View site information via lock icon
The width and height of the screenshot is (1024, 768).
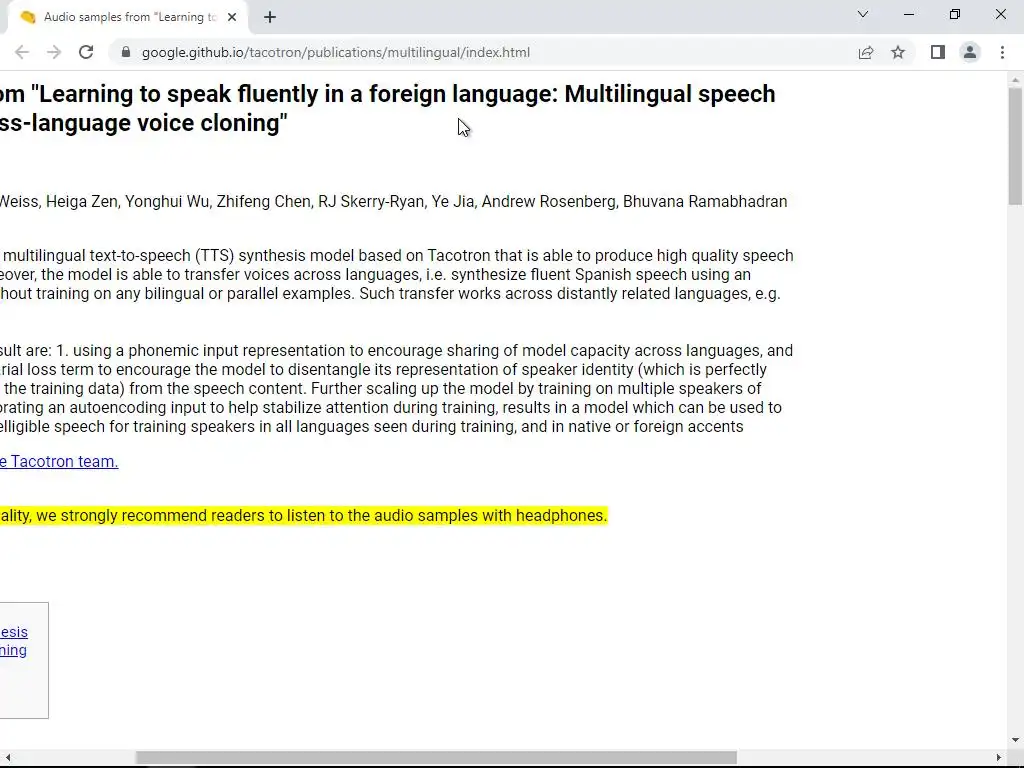point(126,52)
